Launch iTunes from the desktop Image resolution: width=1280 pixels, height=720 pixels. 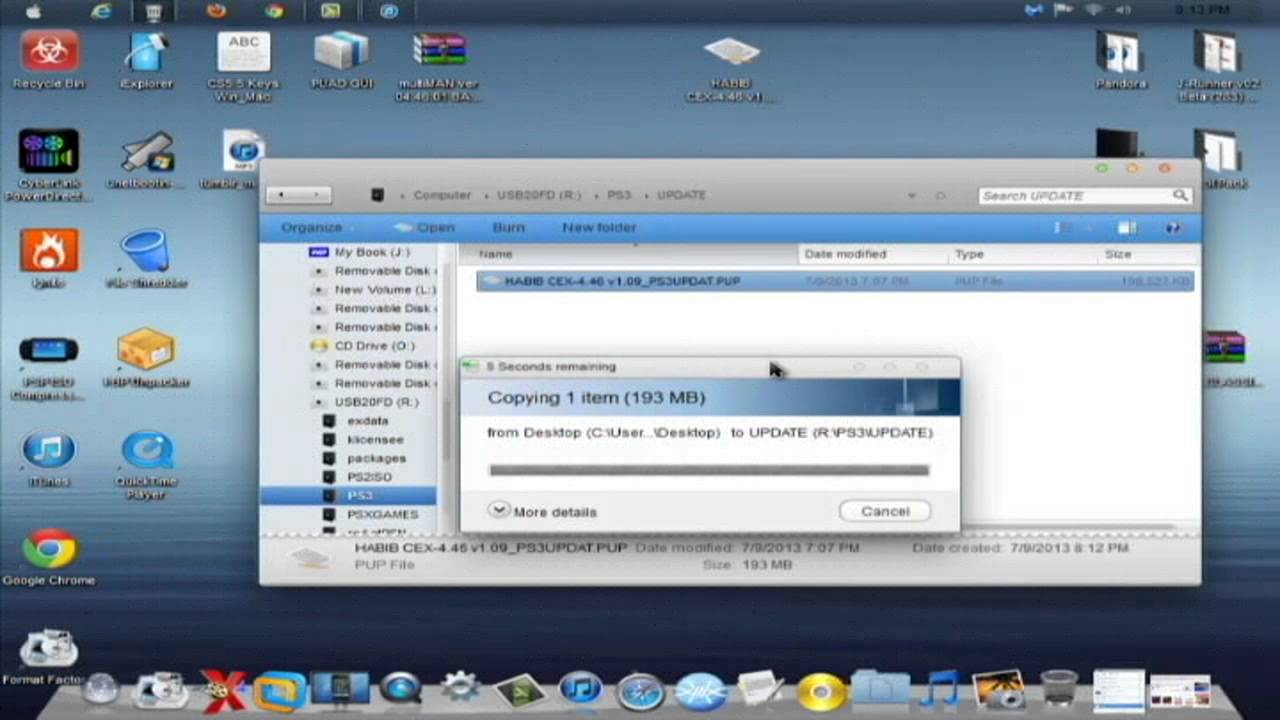(48, 460)
